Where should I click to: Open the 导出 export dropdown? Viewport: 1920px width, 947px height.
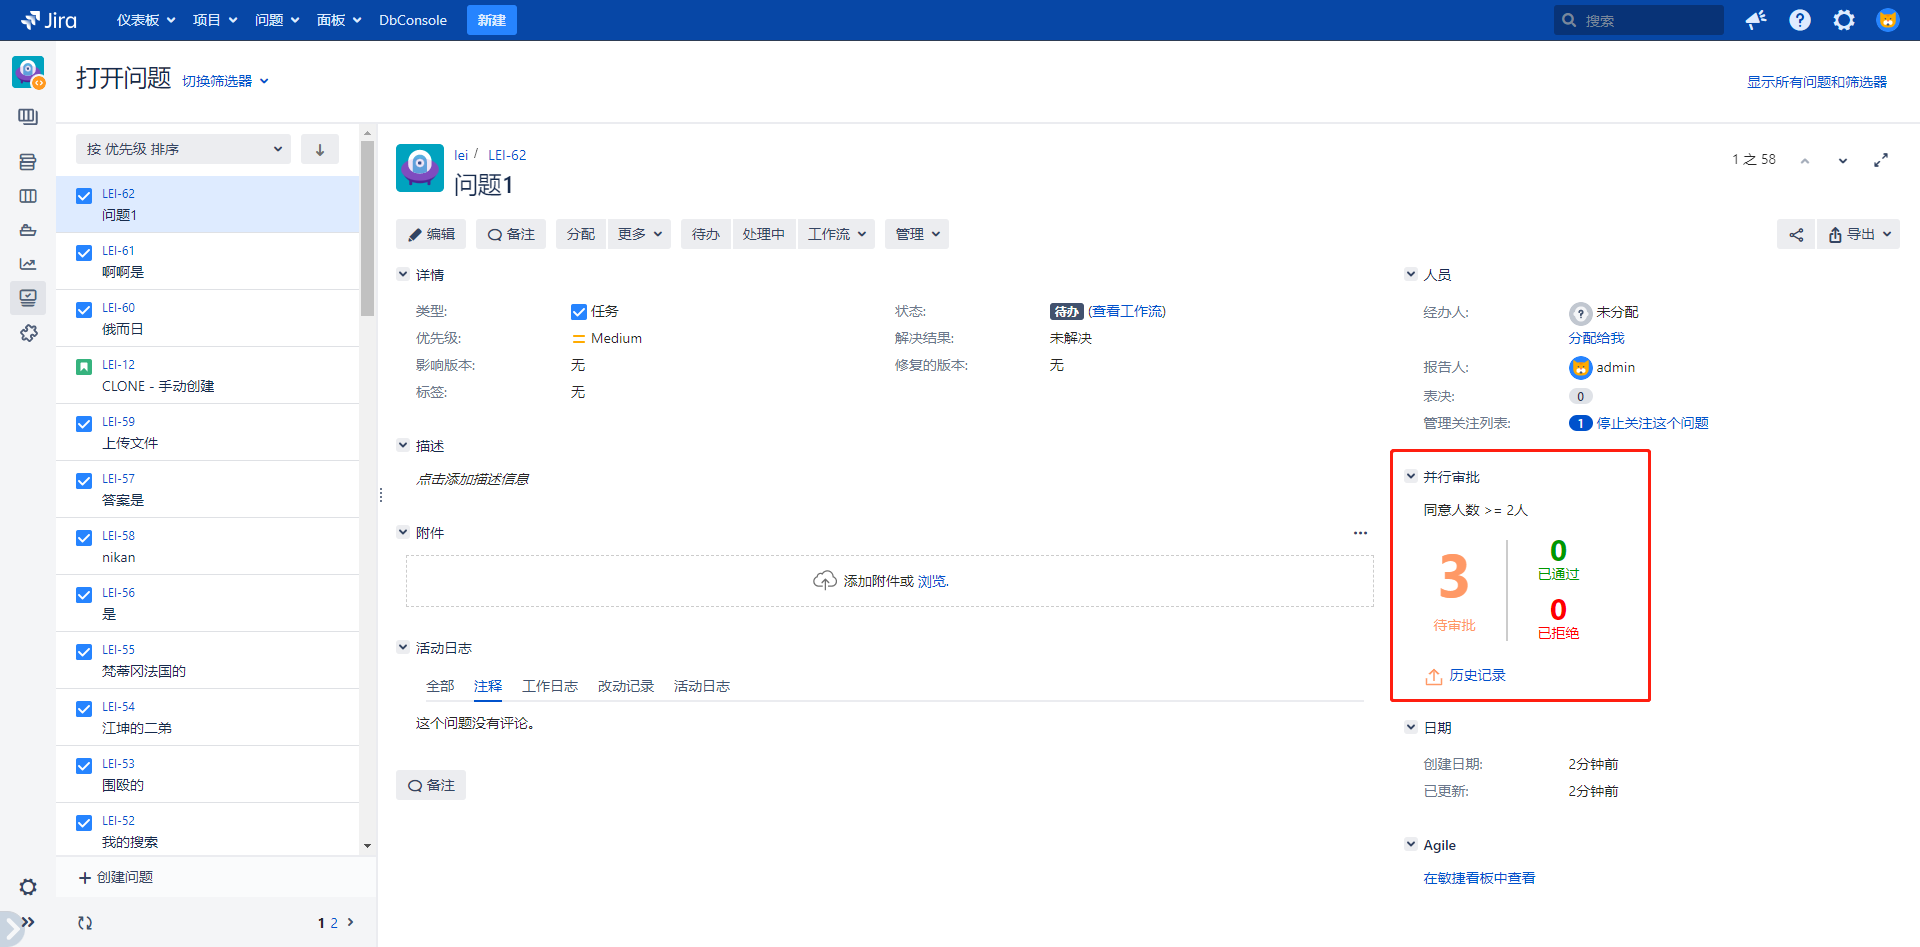1859,235
